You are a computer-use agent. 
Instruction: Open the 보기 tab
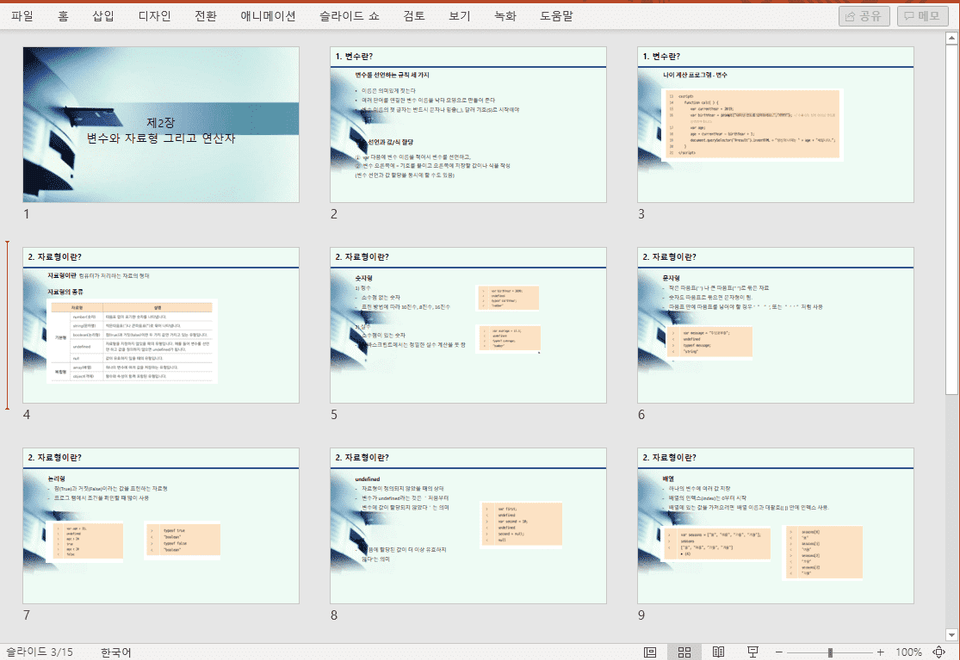[459, 16]
